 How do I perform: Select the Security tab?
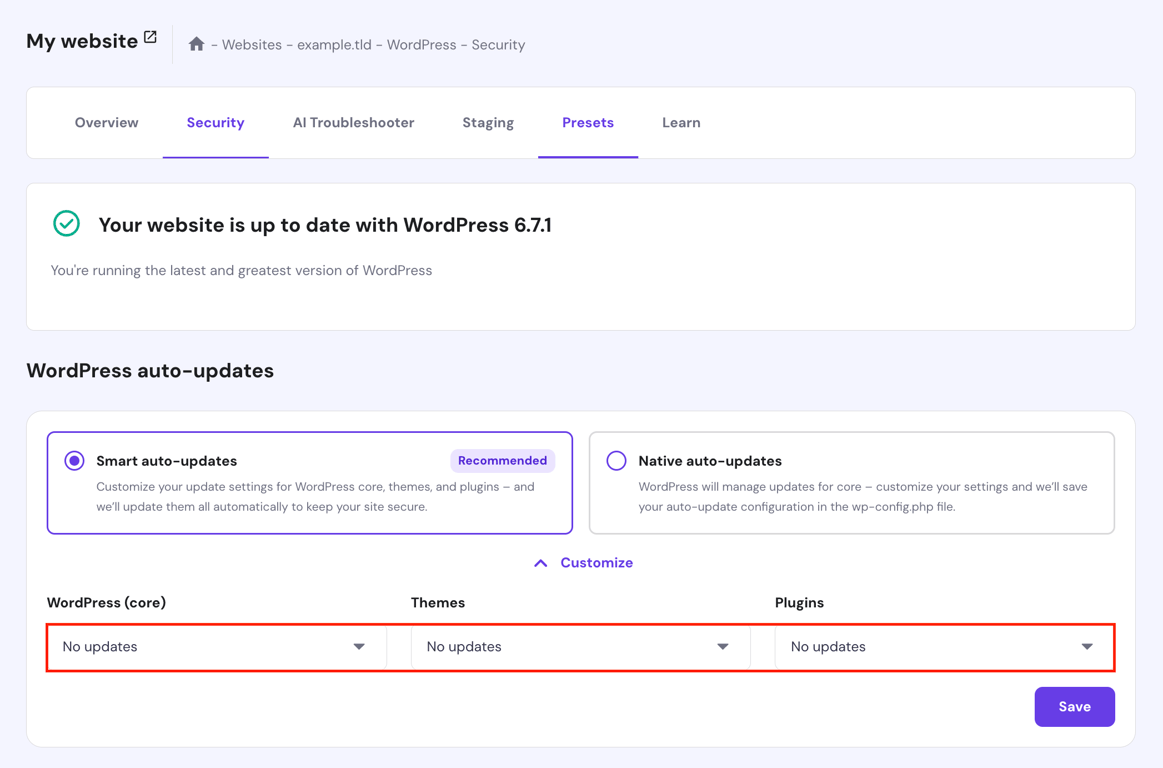click(215, 122)
